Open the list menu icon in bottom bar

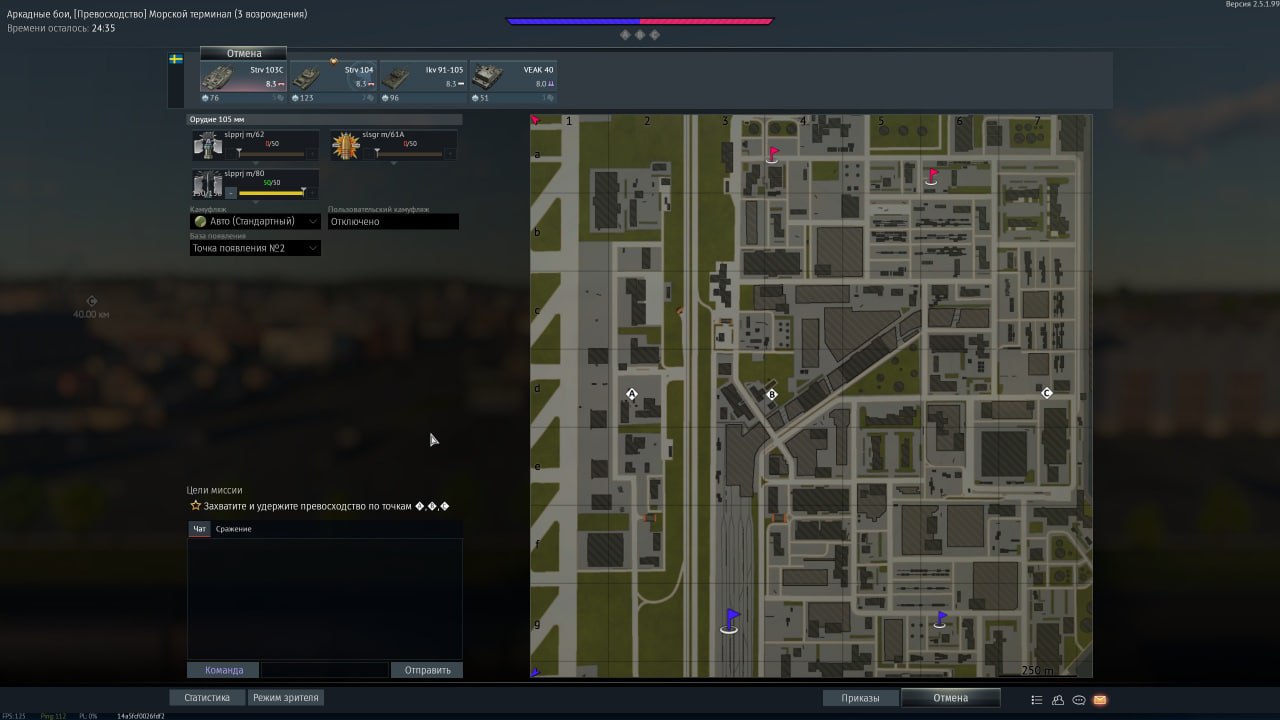coord(1037,700)
